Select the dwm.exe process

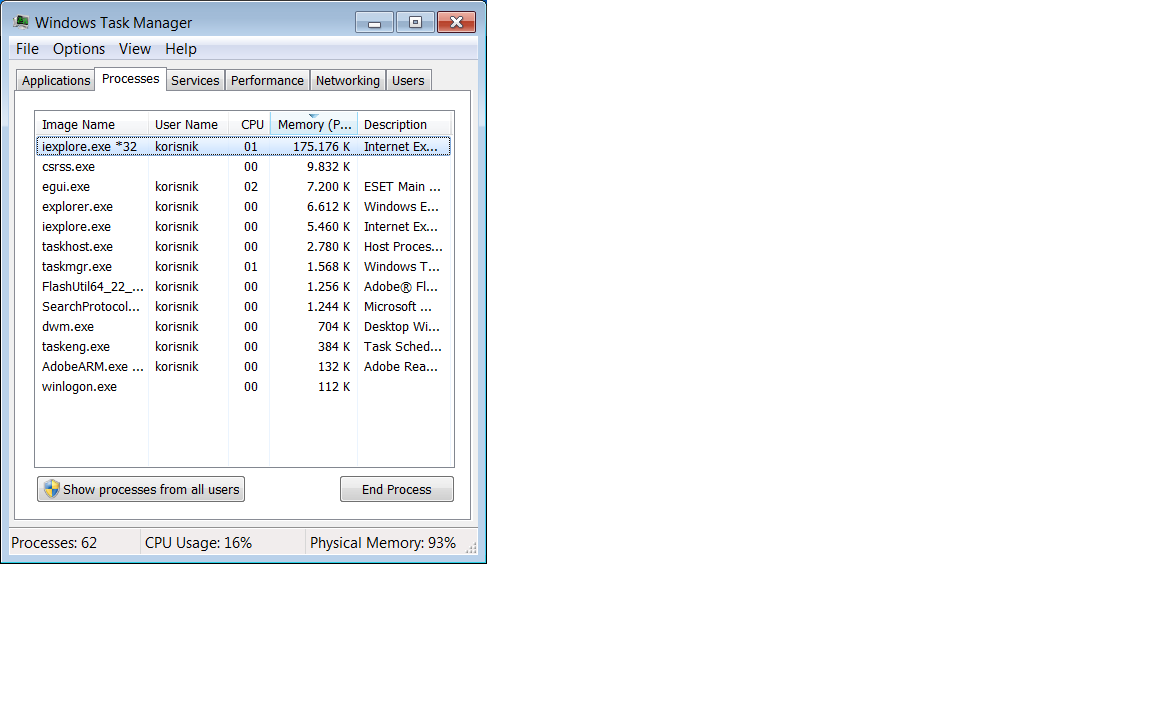click(x=243, y=326)
